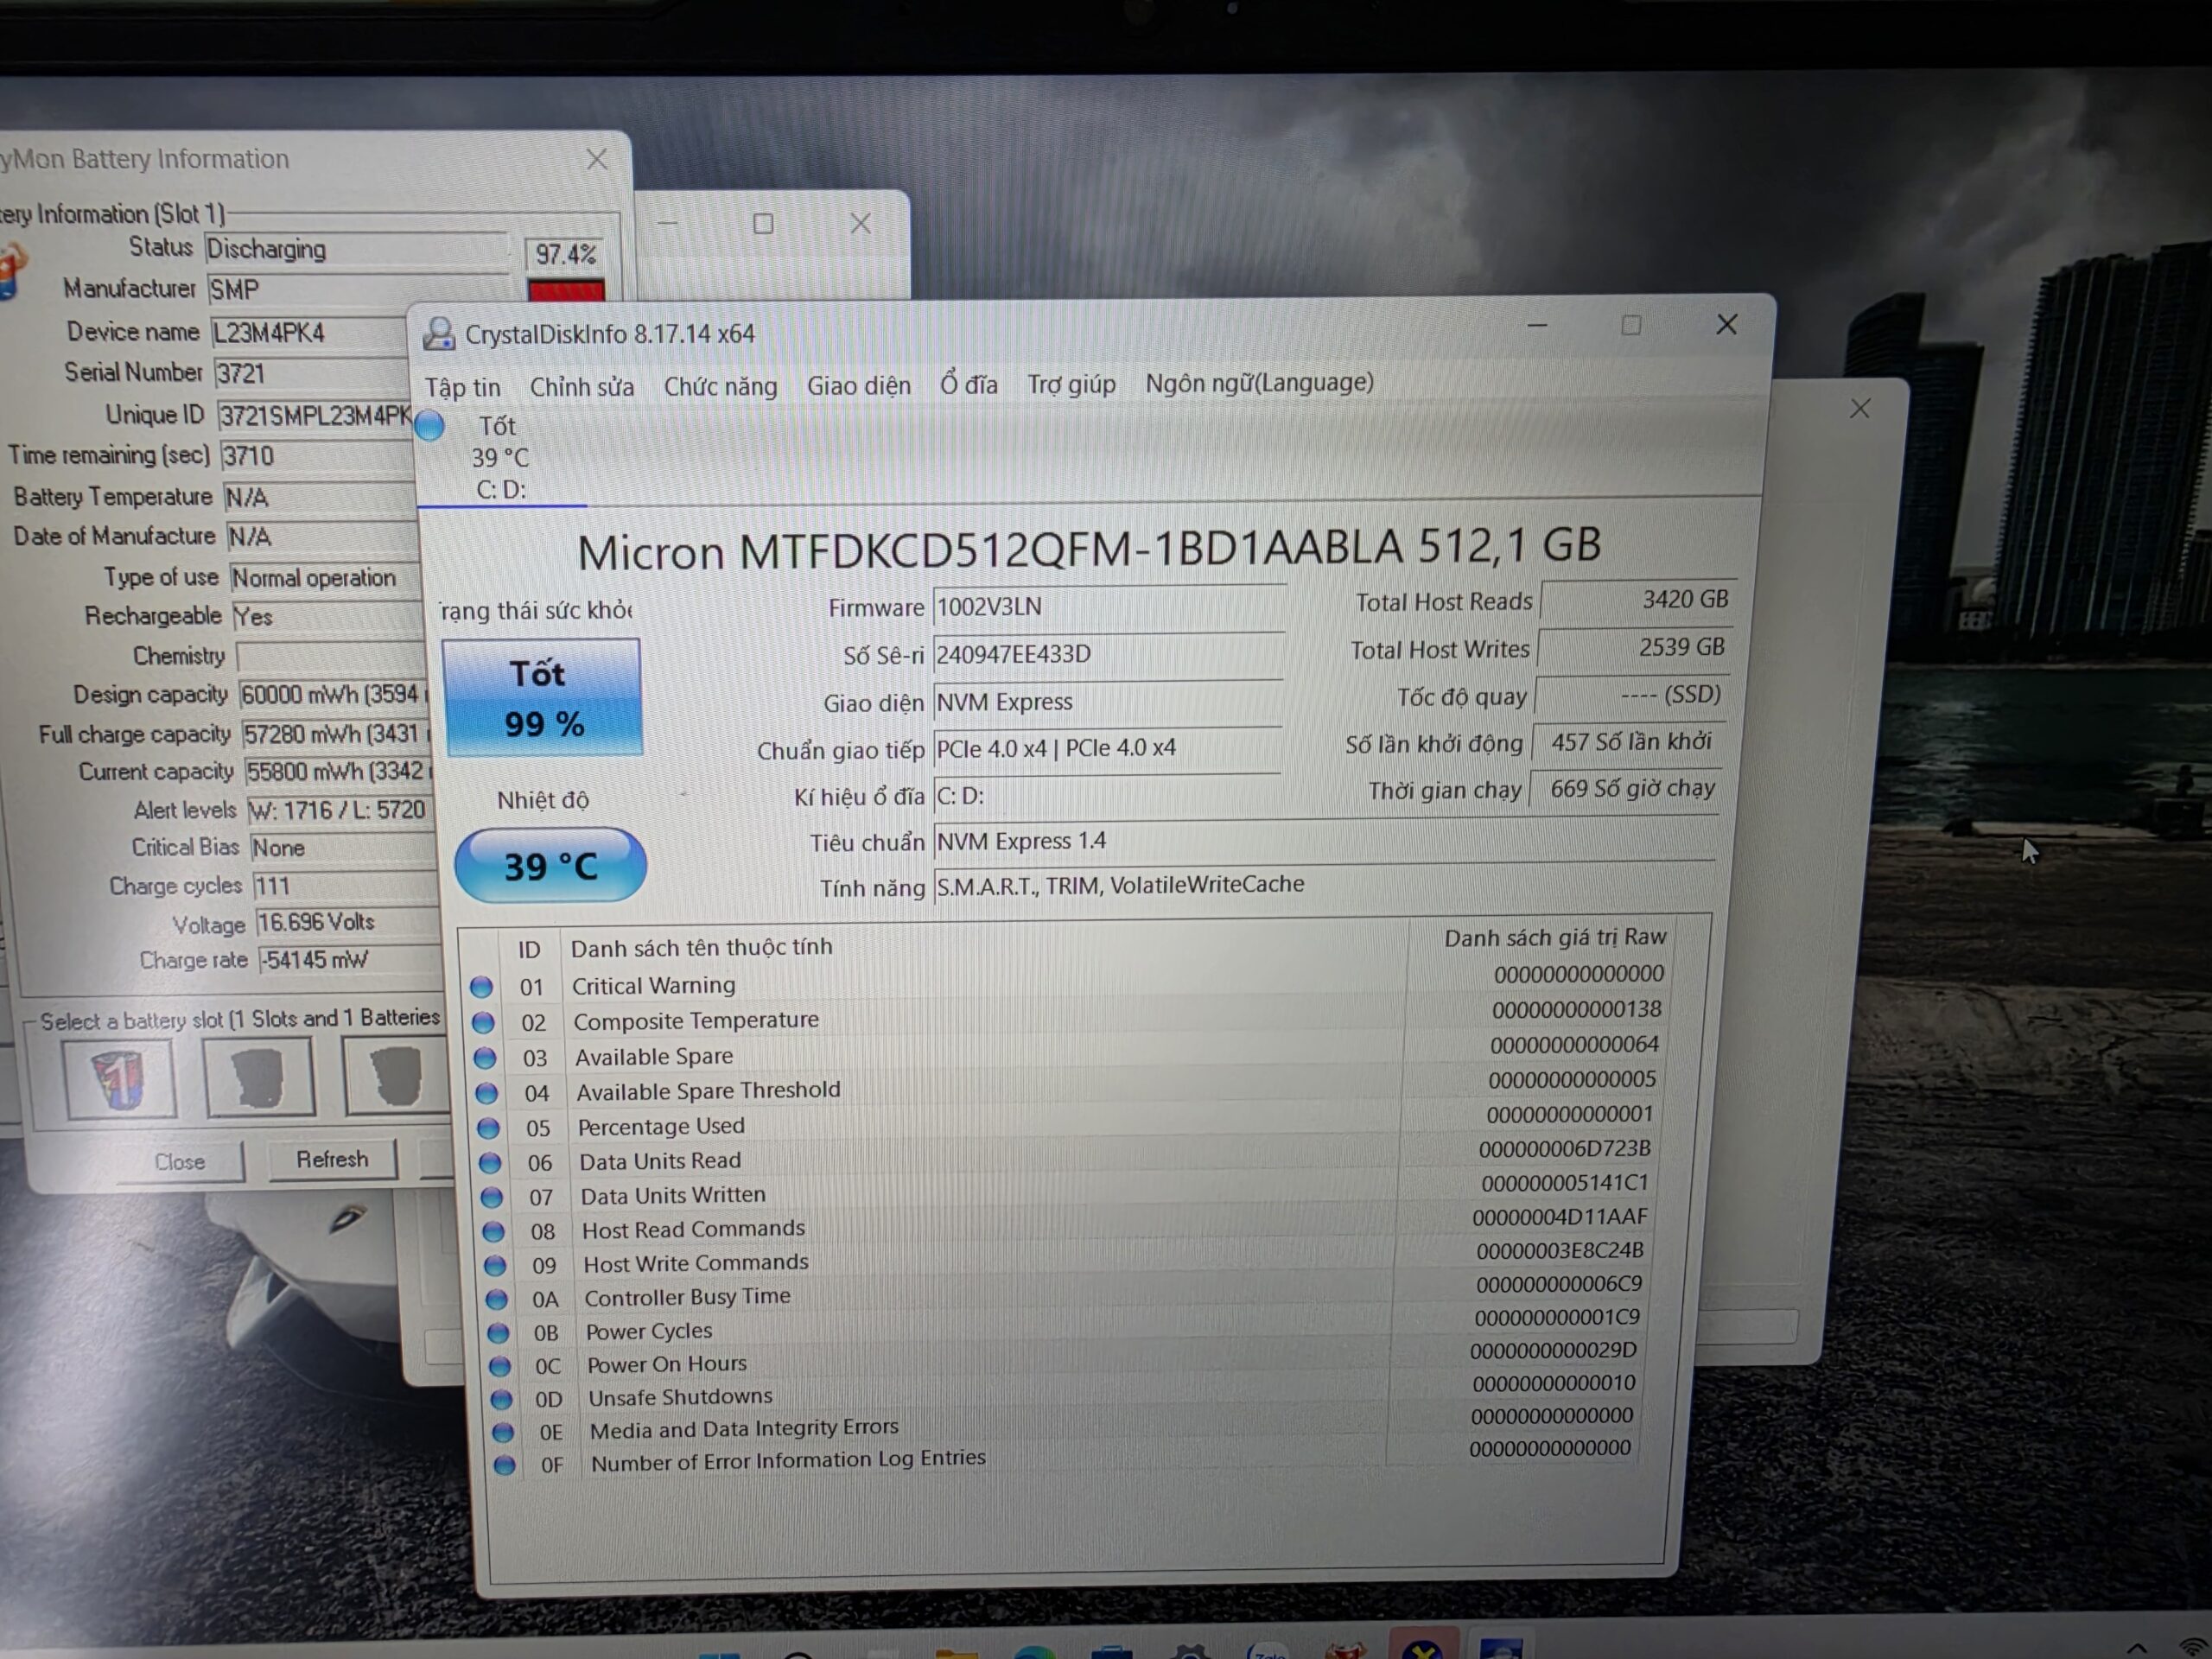Select the disk tab showing Tốt 39 °C
Image resolution: width=2212 pixels, height=1659 pixels.
pos(500,457)
